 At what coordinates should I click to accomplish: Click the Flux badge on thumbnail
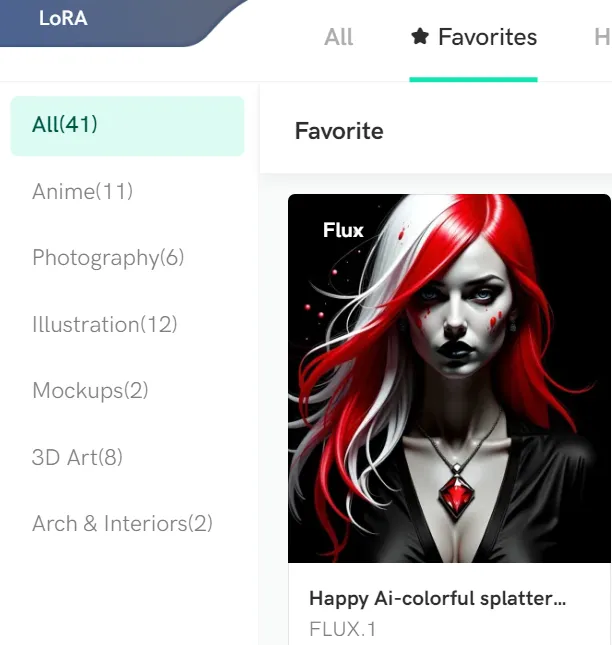[343, 230]
